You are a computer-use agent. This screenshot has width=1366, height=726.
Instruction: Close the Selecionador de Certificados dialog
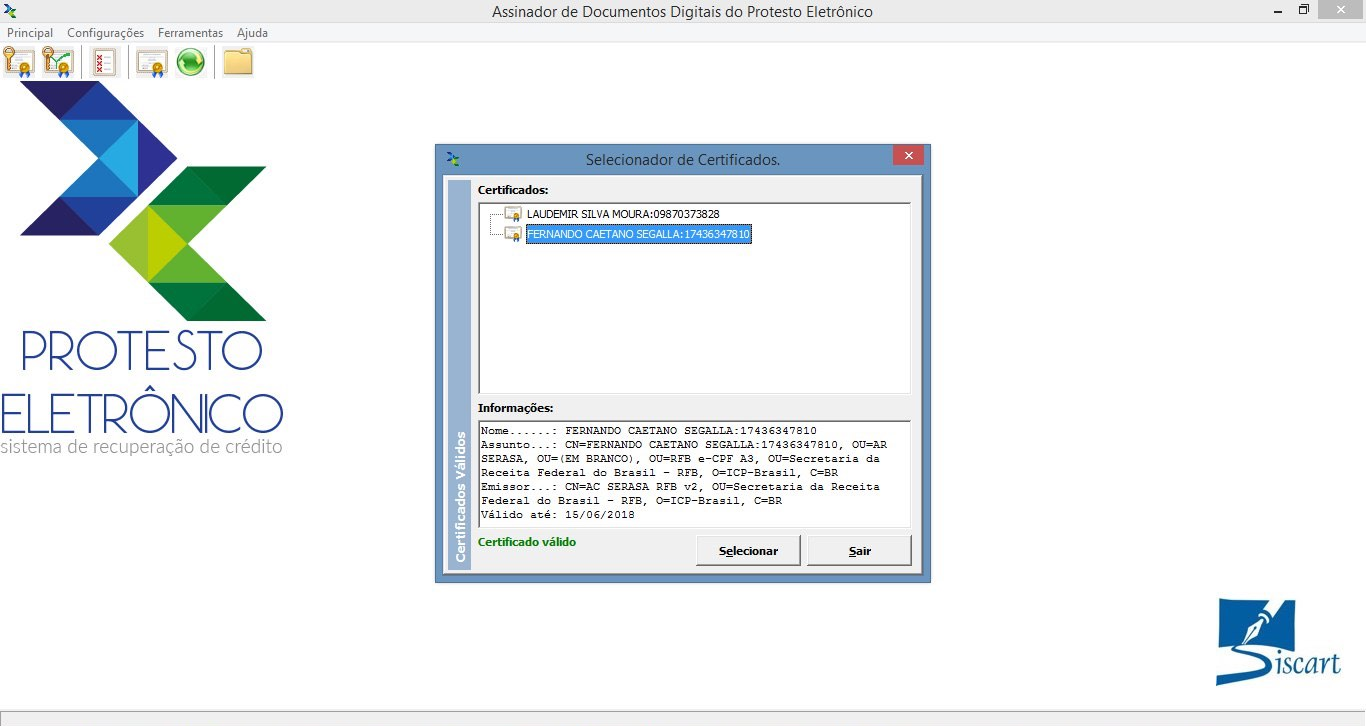(908, 156)
